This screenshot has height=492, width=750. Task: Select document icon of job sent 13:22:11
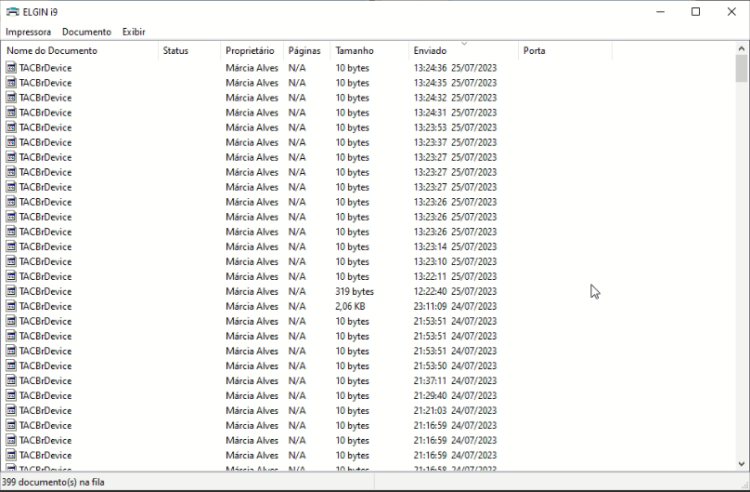pos(11,276)
